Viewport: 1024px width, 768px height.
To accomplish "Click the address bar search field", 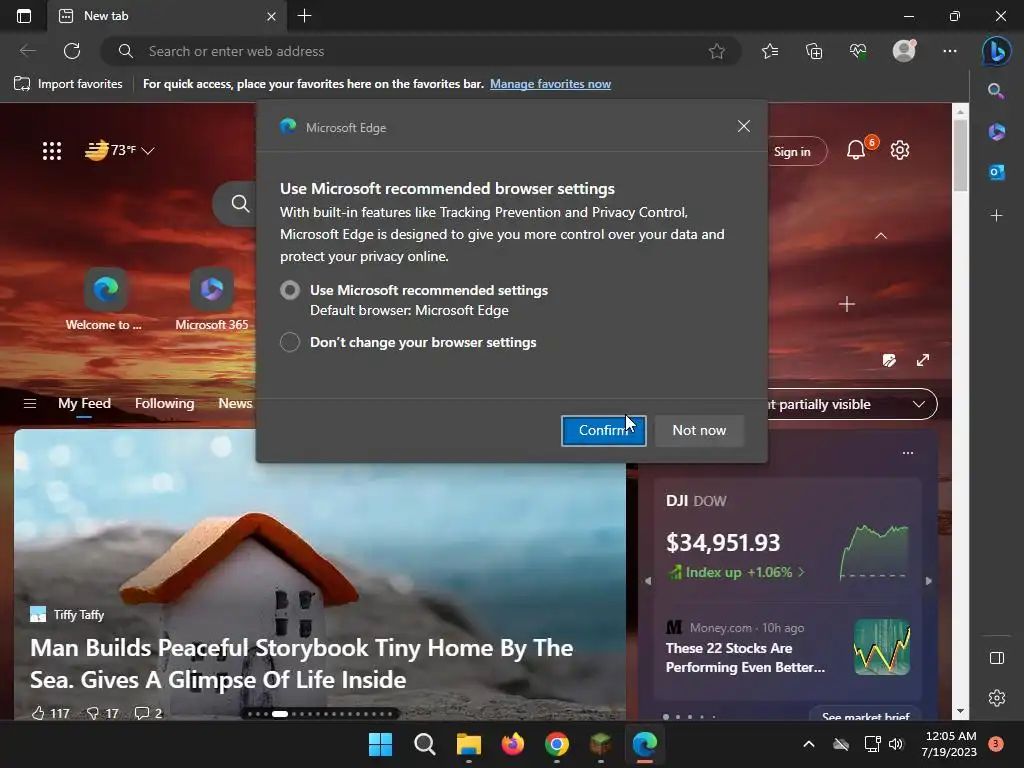I will [421, 51].
